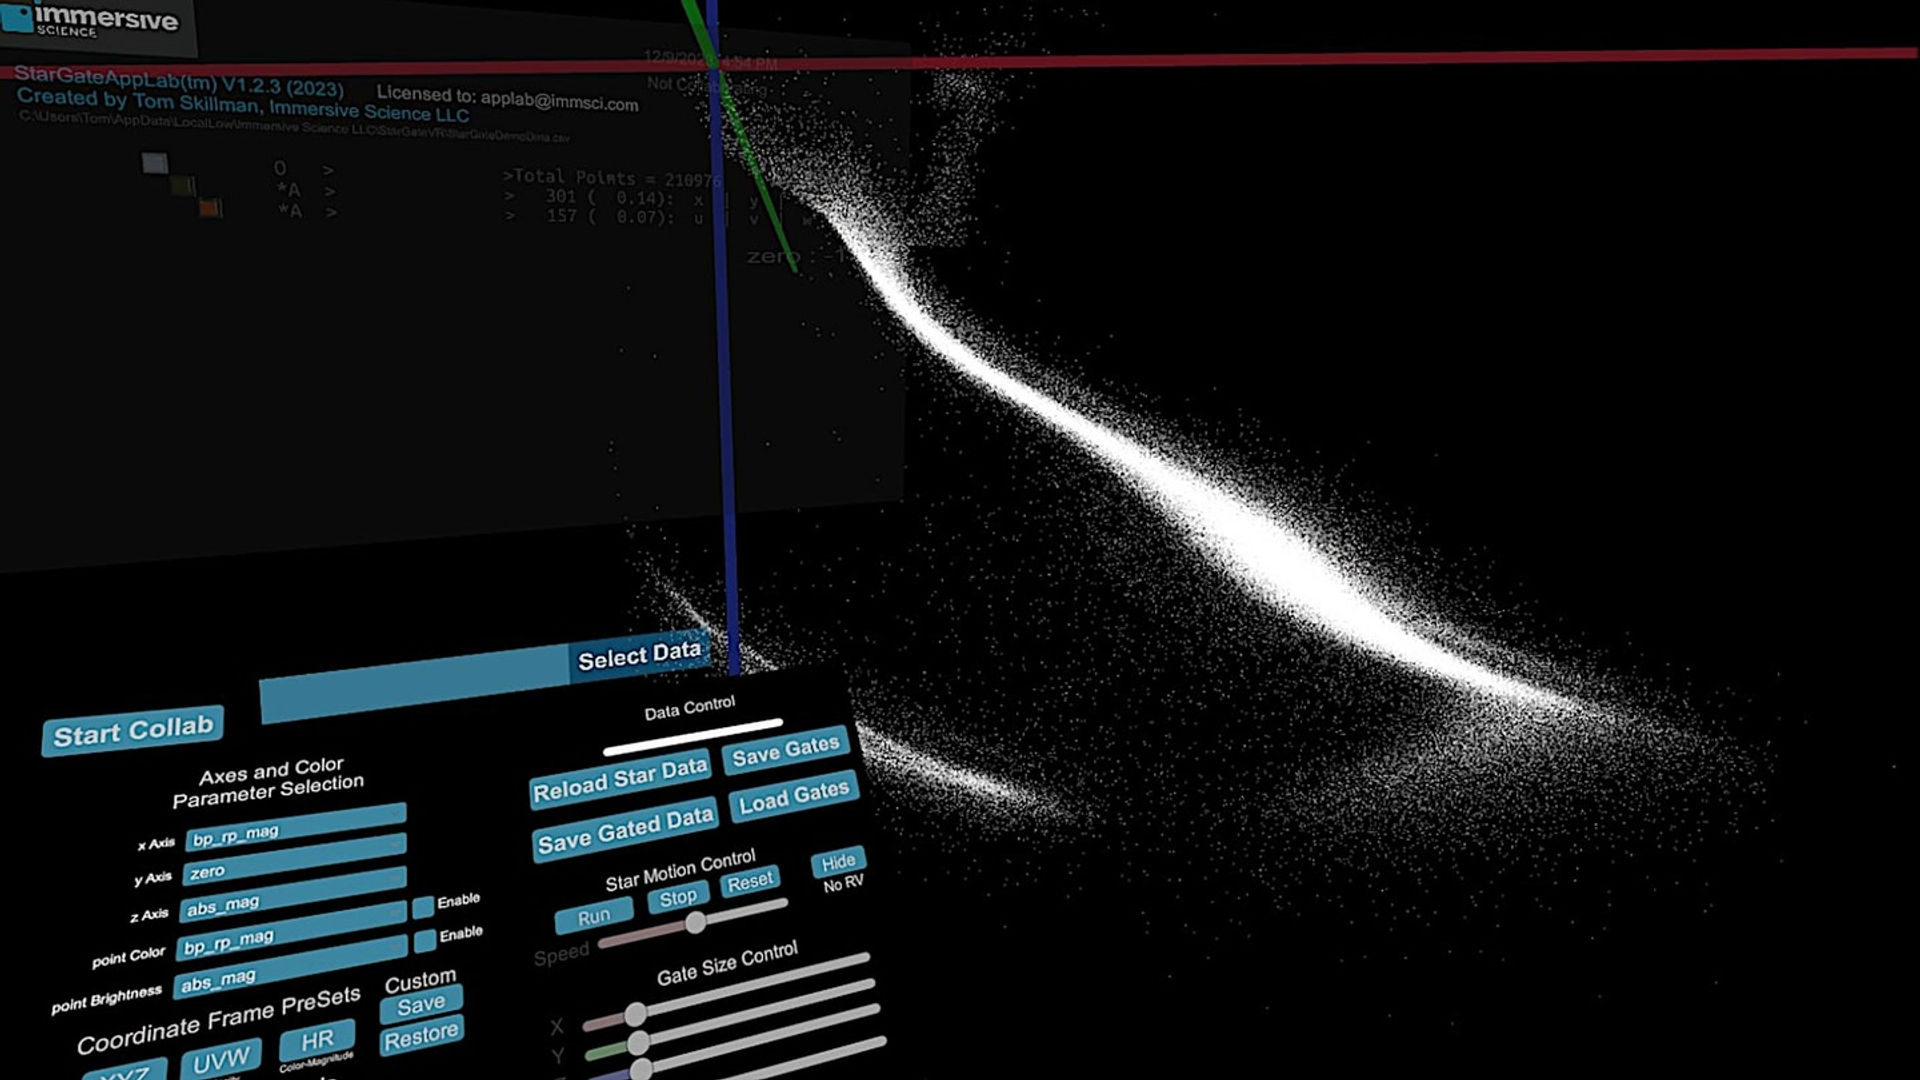The height and width of the screenshot is (1080, 1920).
Task: Choose the HR coordinate frame preset
Action: click(317, 1041)
